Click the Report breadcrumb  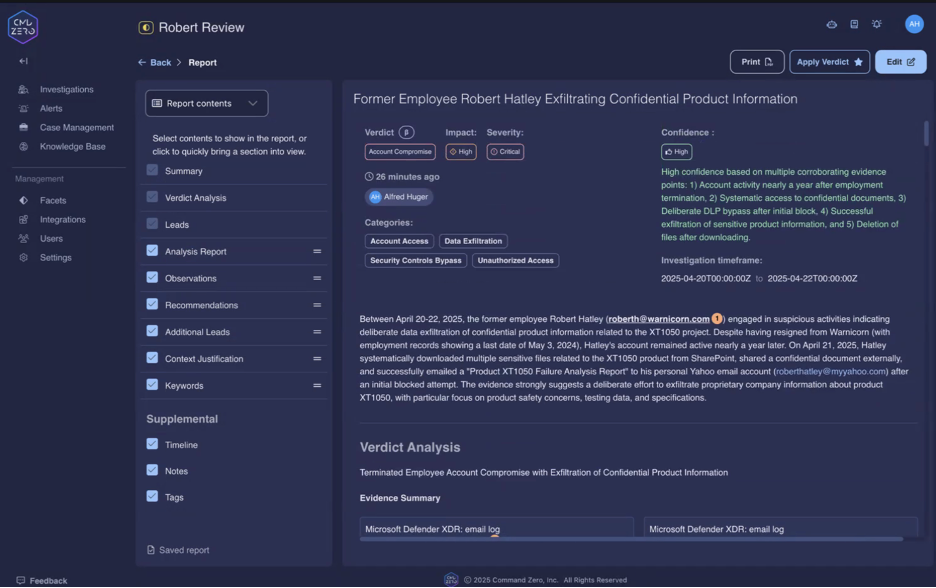(x=202, y=63)
